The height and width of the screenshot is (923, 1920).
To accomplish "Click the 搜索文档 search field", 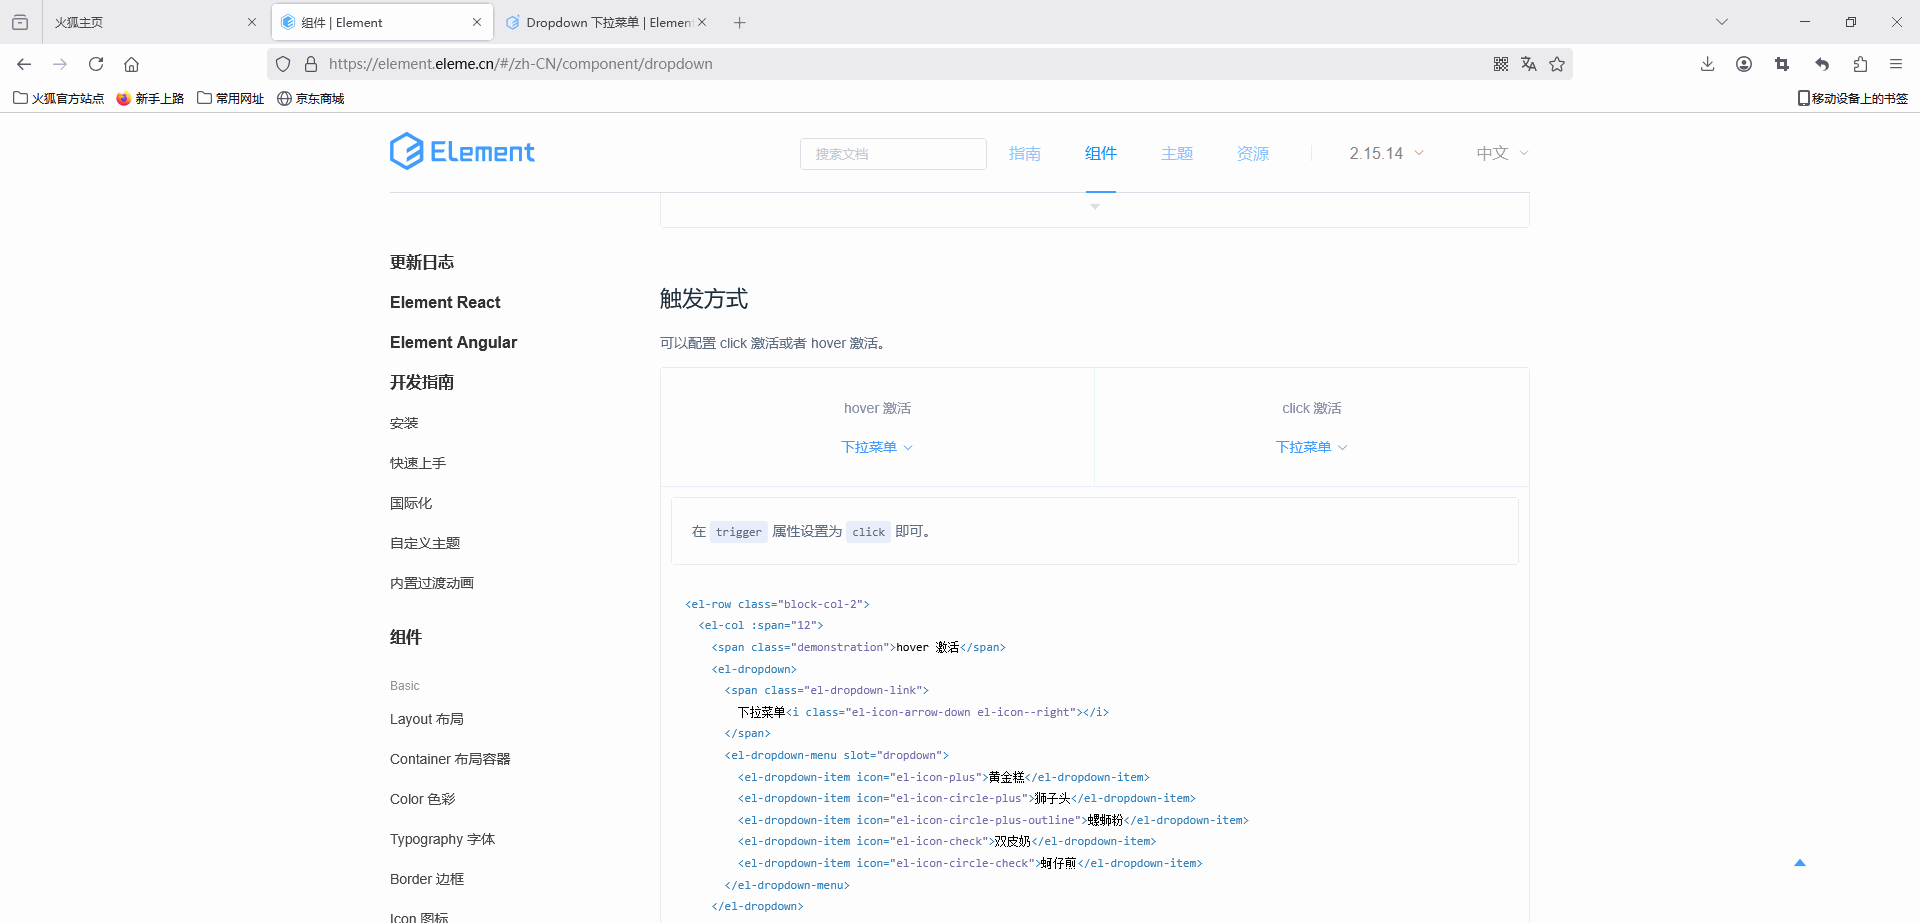I will pos(893,154).
